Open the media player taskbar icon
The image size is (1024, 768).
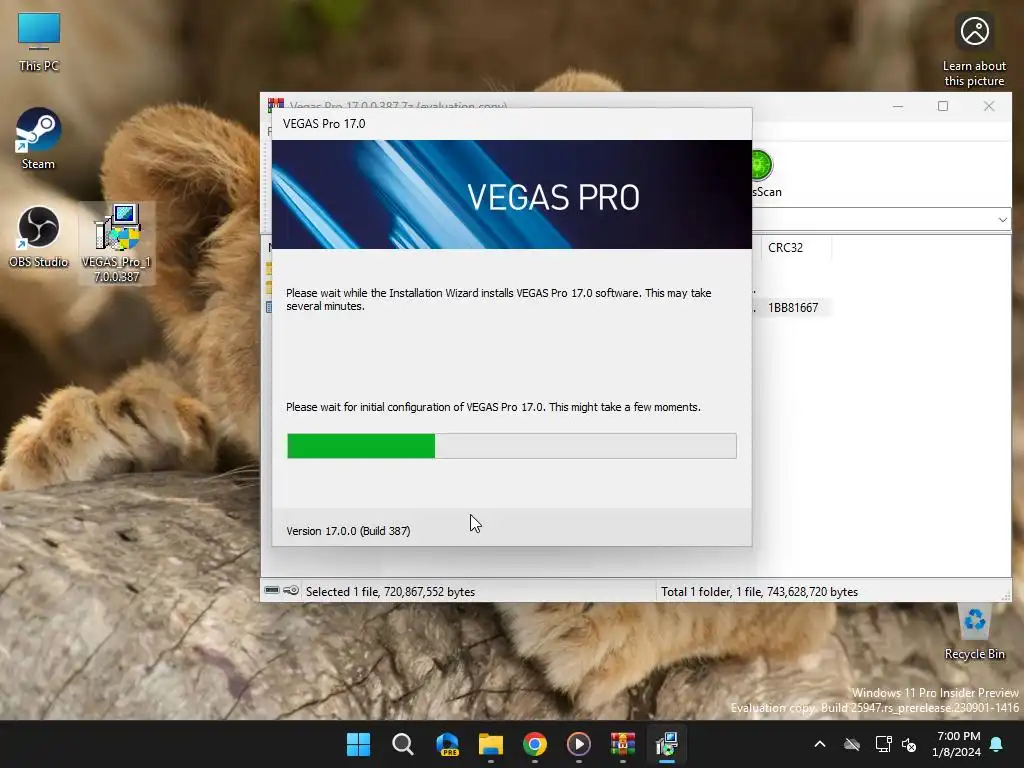(579, 744)
